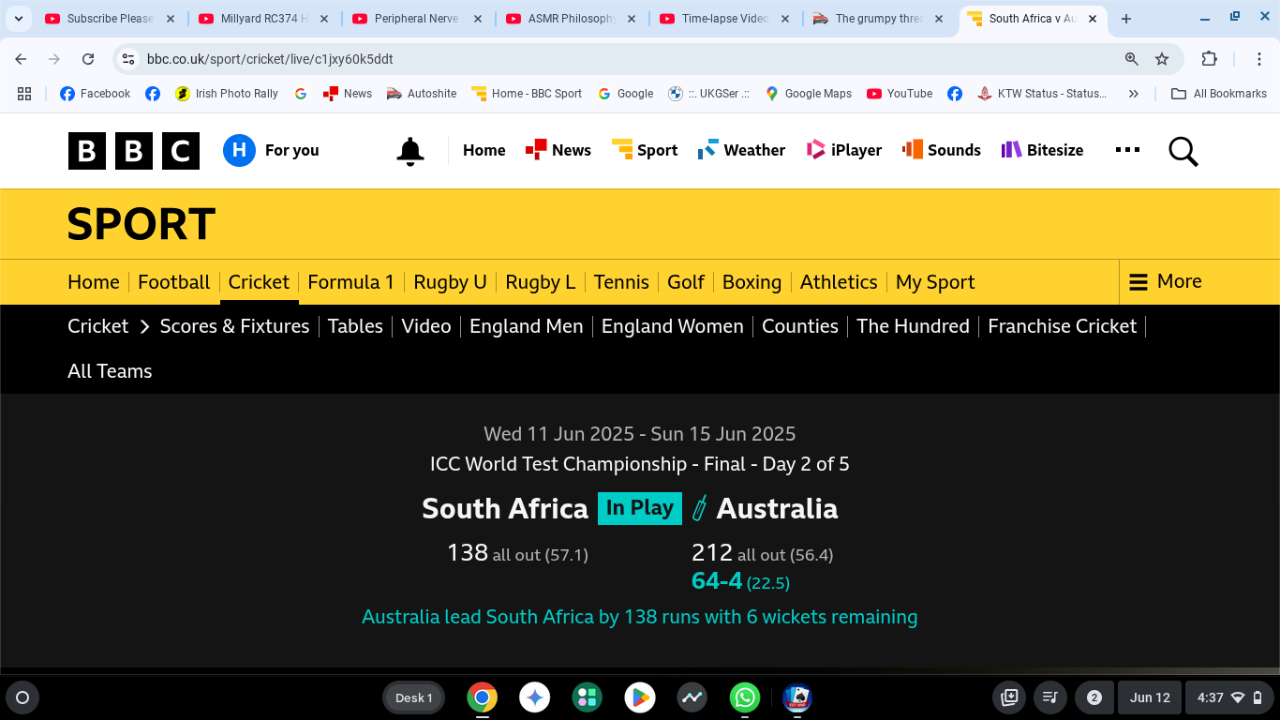This screenshot has height=720, width=1280.
Task: Open the BBC logo homepage link
Action: [133, 151]
